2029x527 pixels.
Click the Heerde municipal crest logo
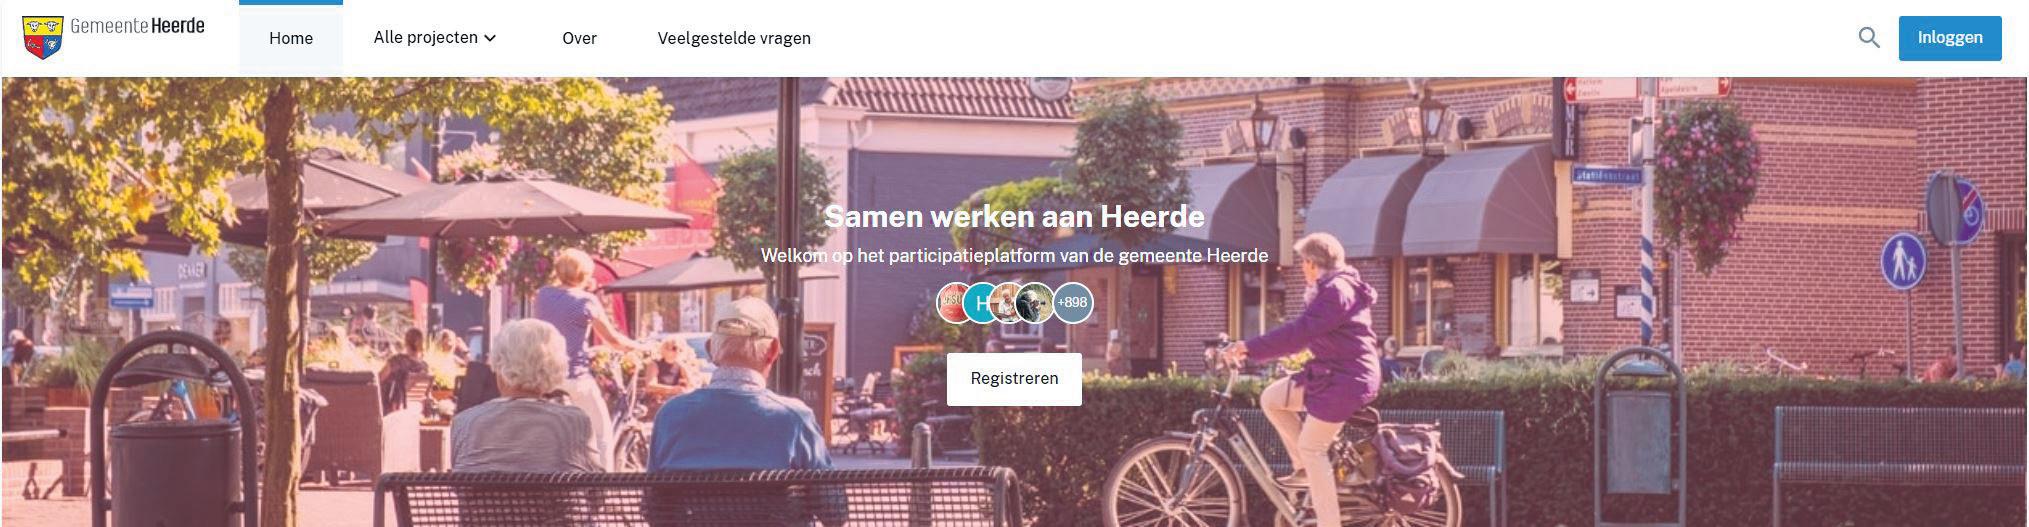(x=42, y=37)
